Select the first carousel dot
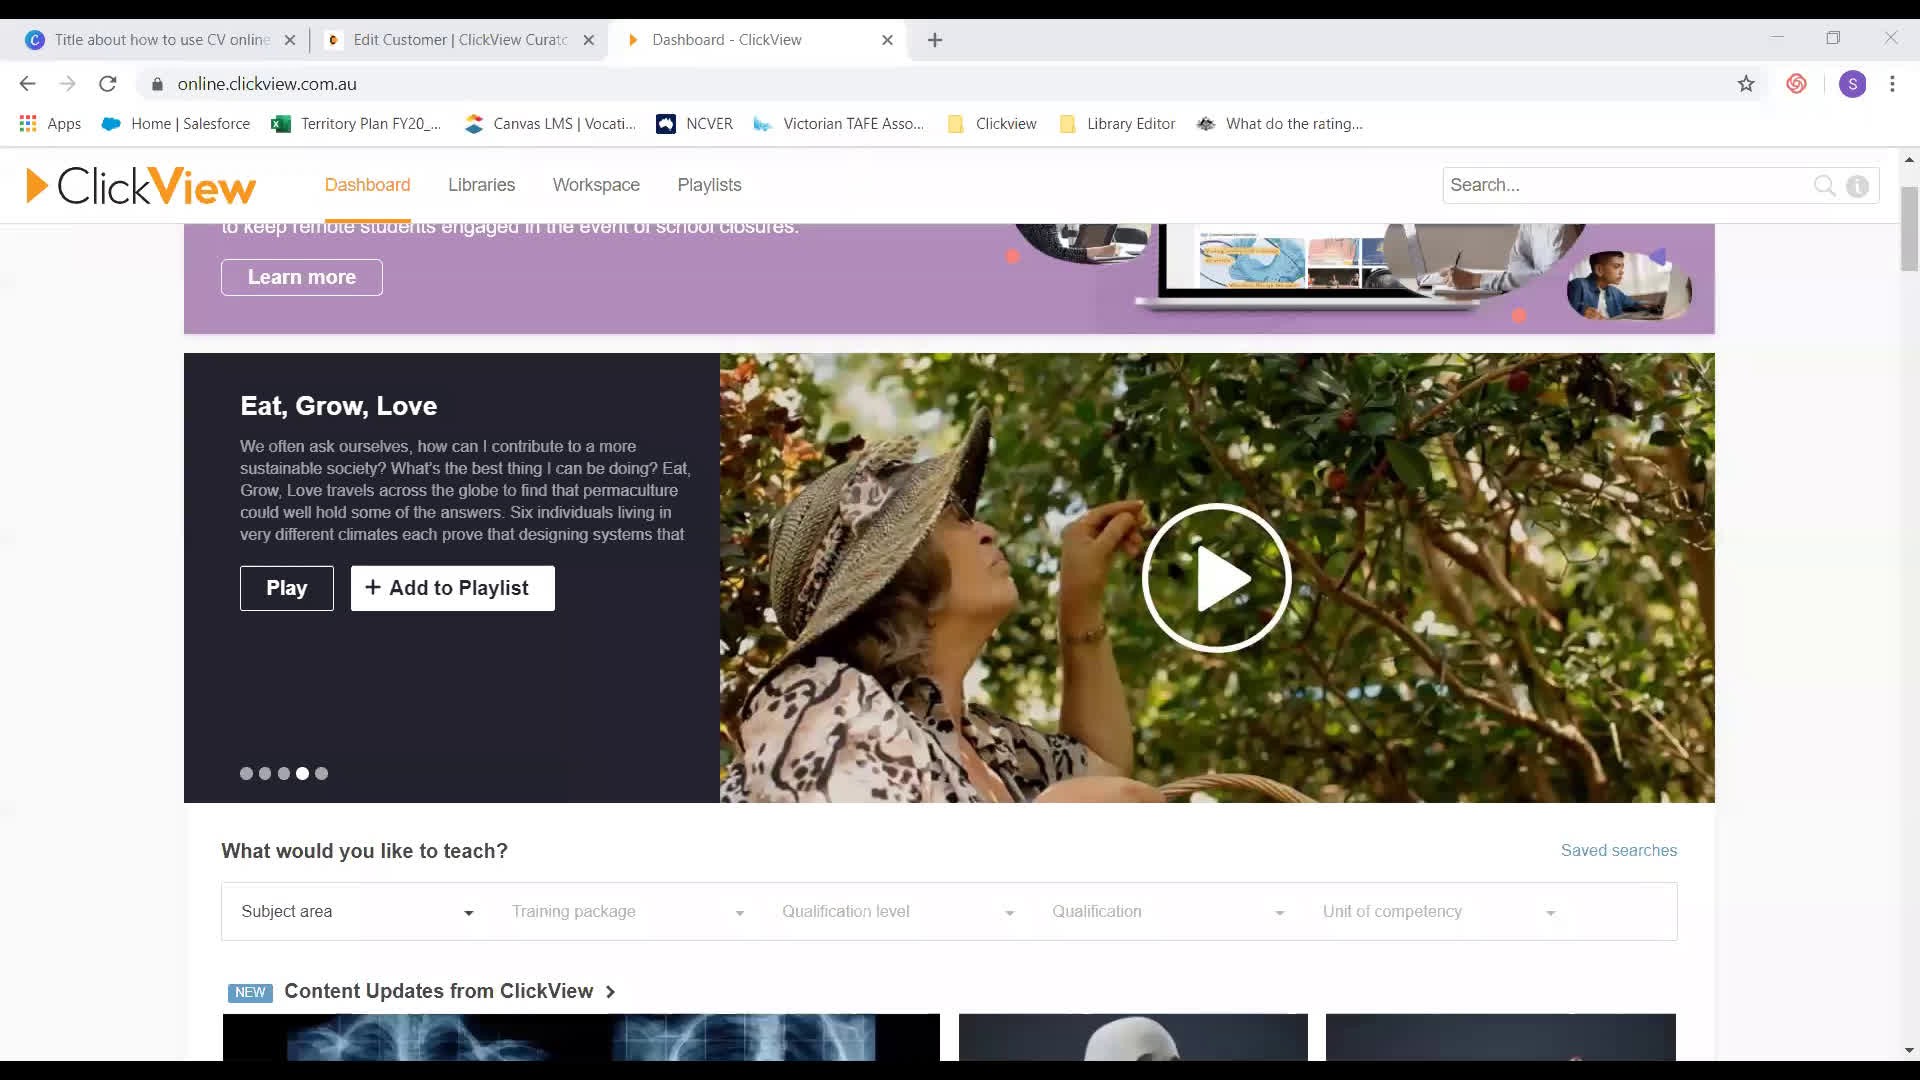 coord(246,773)
